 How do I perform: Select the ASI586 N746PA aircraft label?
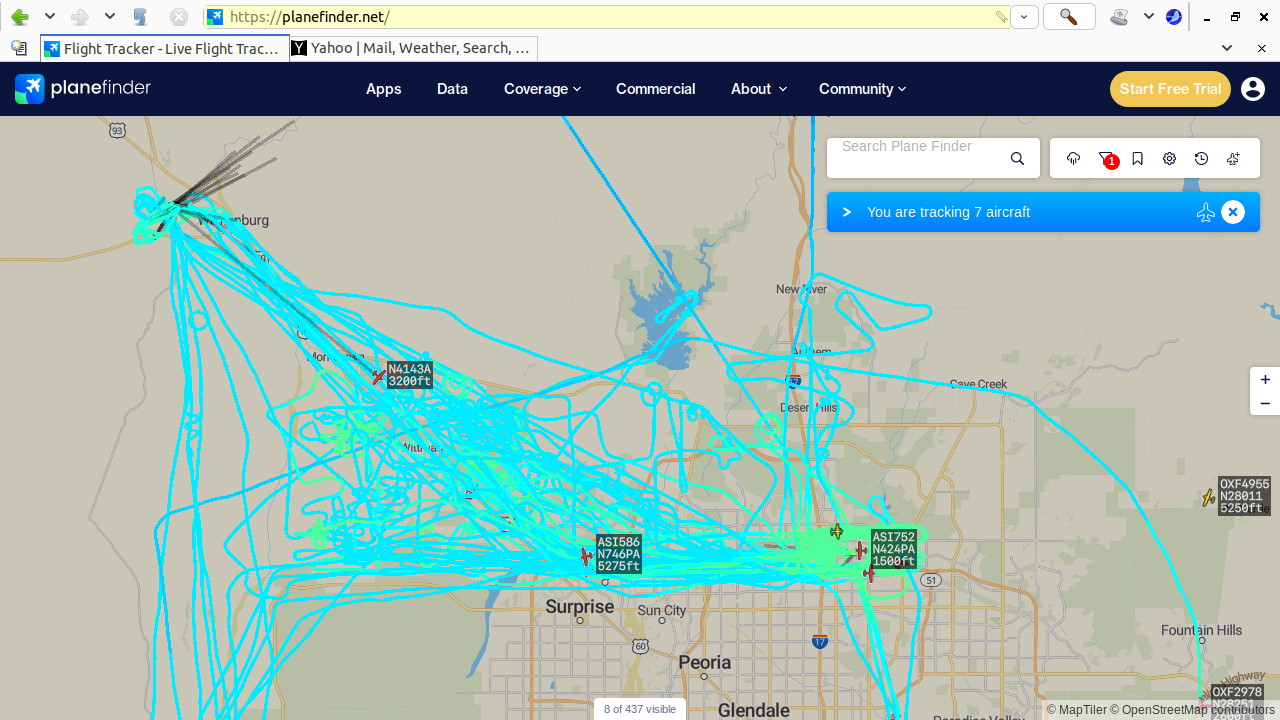619,554
